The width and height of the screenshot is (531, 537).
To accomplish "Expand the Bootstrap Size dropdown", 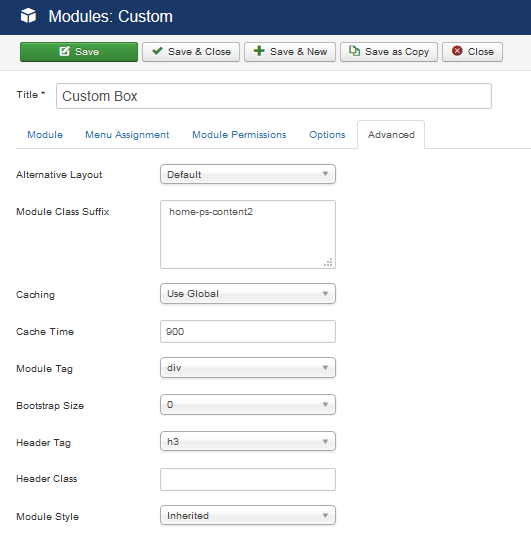I will point(248,404).
